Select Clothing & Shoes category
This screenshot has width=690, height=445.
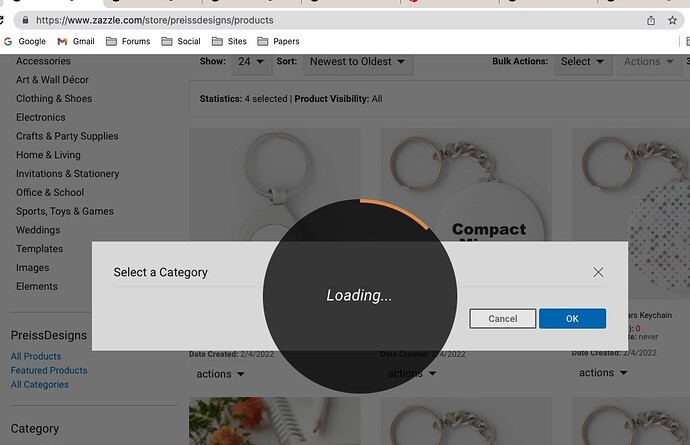click(54, 99)
